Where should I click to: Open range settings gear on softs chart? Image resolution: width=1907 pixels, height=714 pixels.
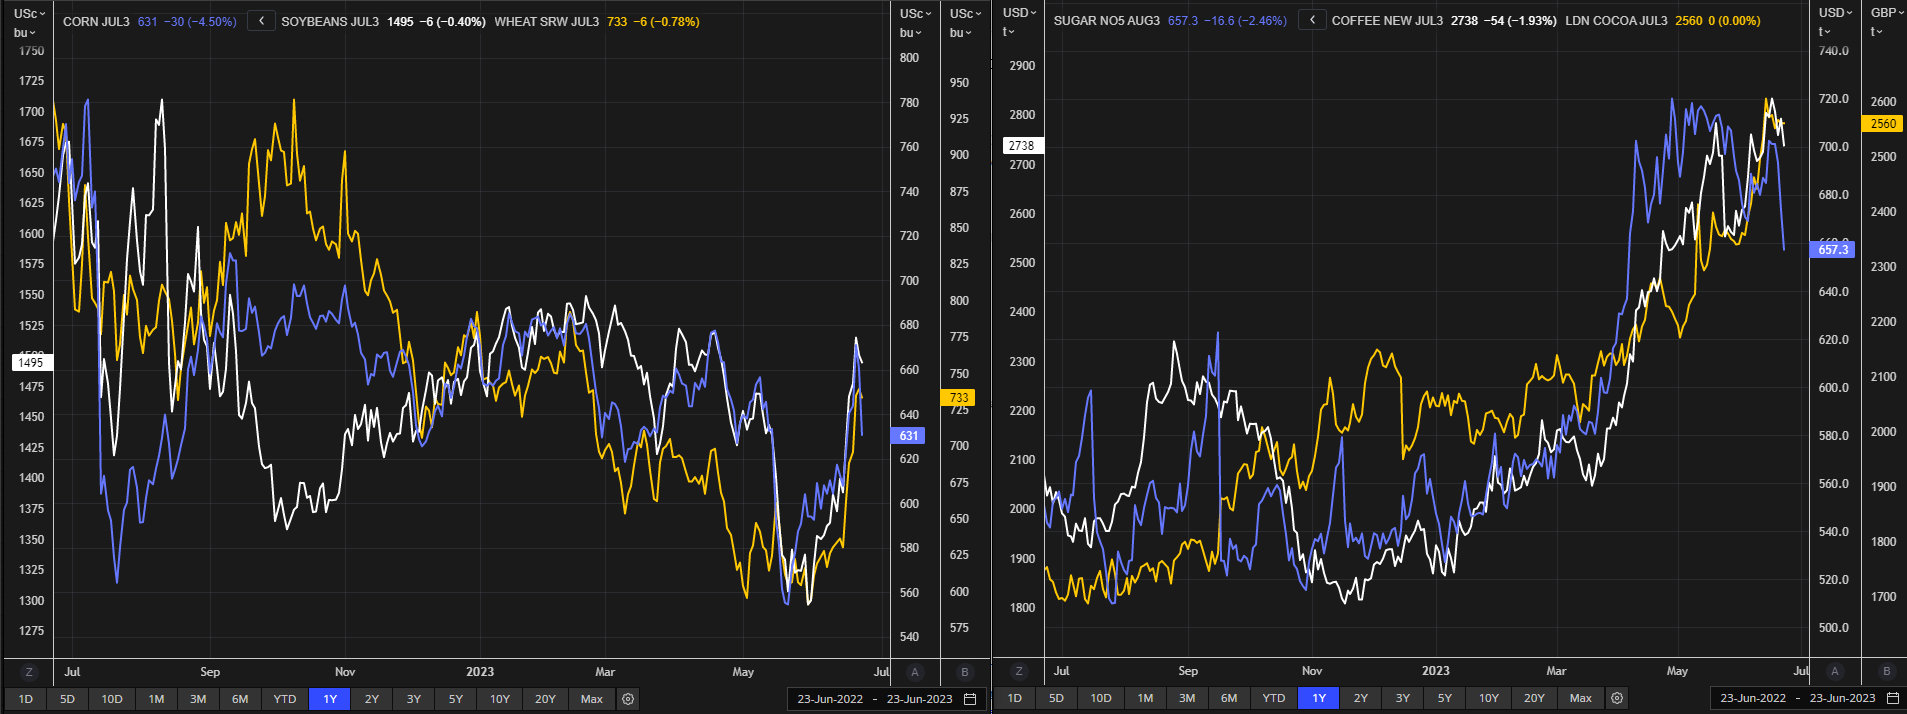1617,698
